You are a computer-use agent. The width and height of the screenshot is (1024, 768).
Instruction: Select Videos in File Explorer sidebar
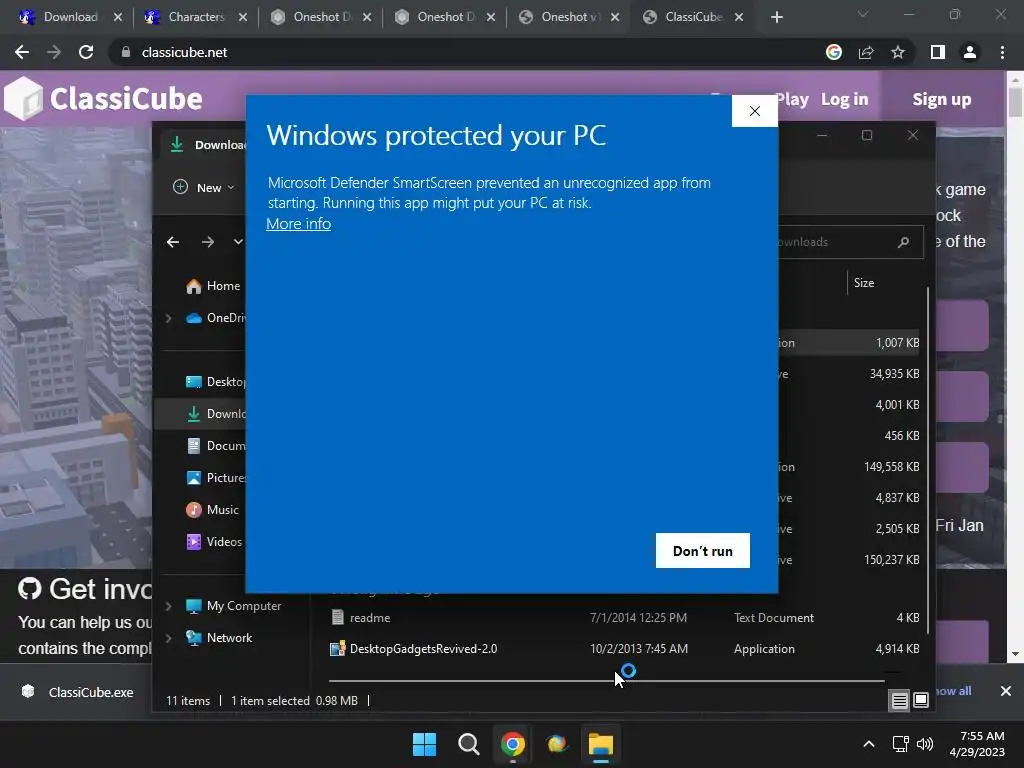(214, 542)
